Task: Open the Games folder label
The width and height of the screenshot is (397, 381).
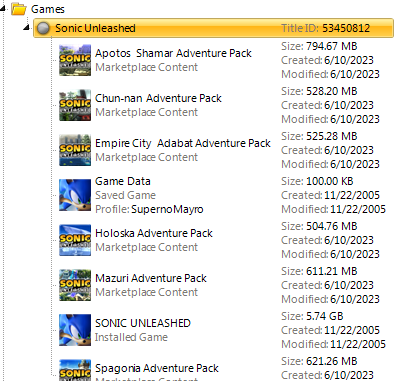Action: [48, 9]
